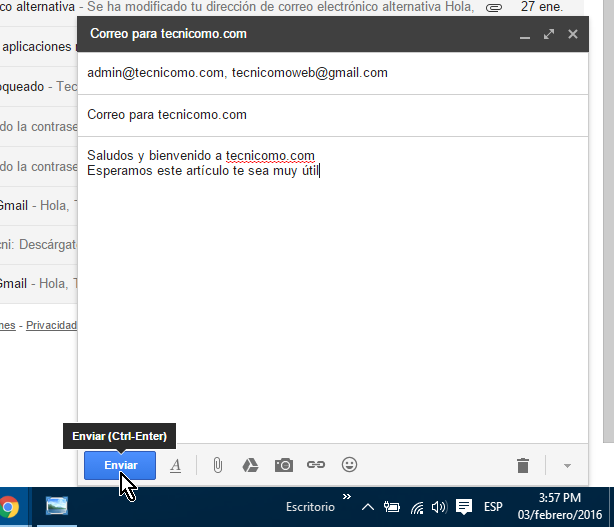Discard the draft with the trash icon
The height and width of the screenshot is (527, 614).
[523, 466]
